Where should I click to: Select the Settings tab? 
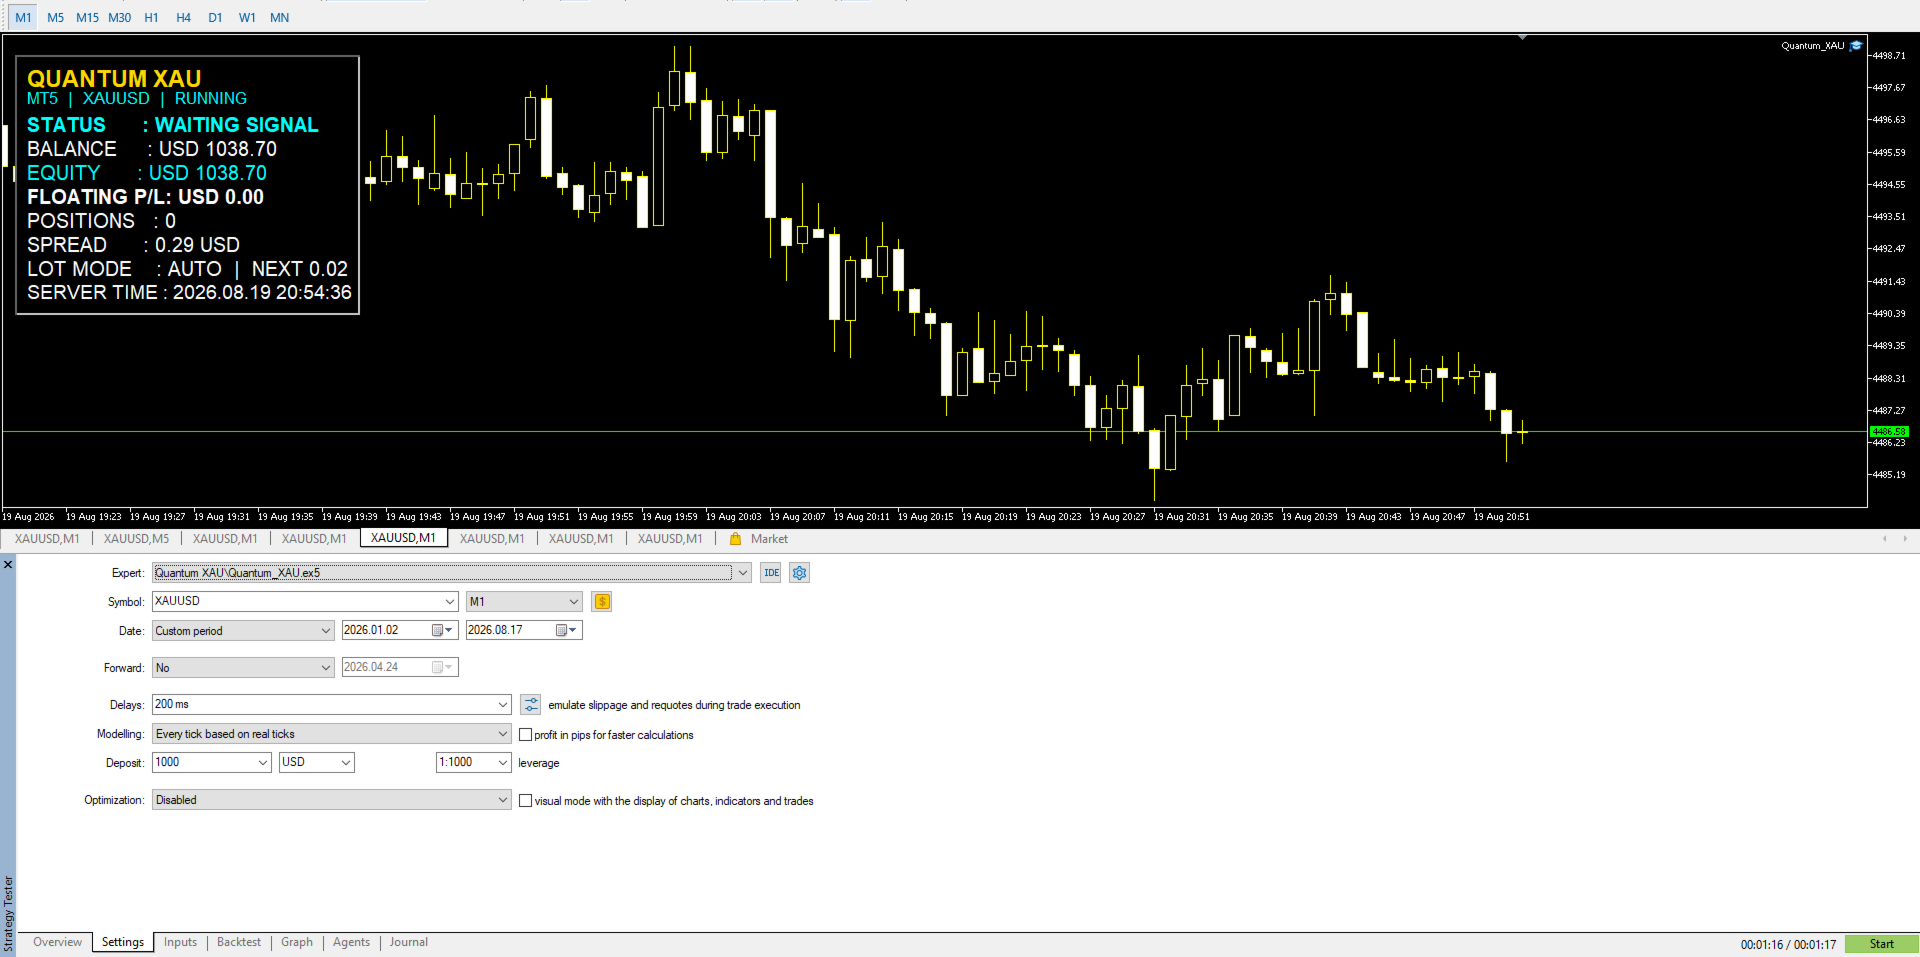click(123, 943)
